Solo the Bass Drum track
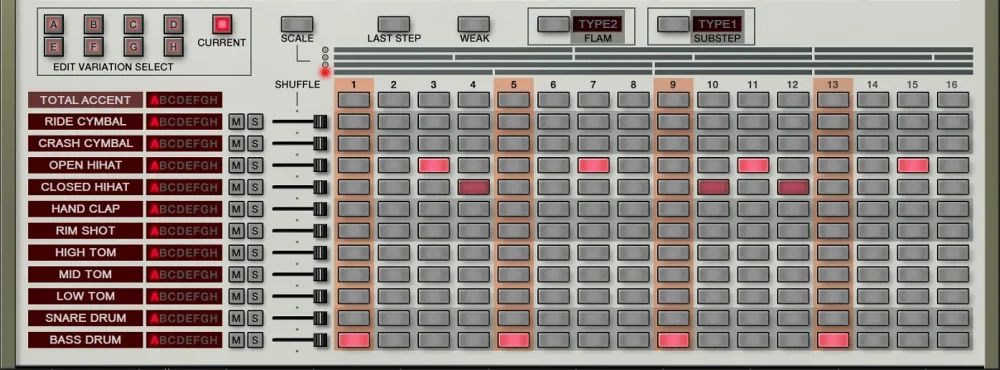 (x=254, y=340)
